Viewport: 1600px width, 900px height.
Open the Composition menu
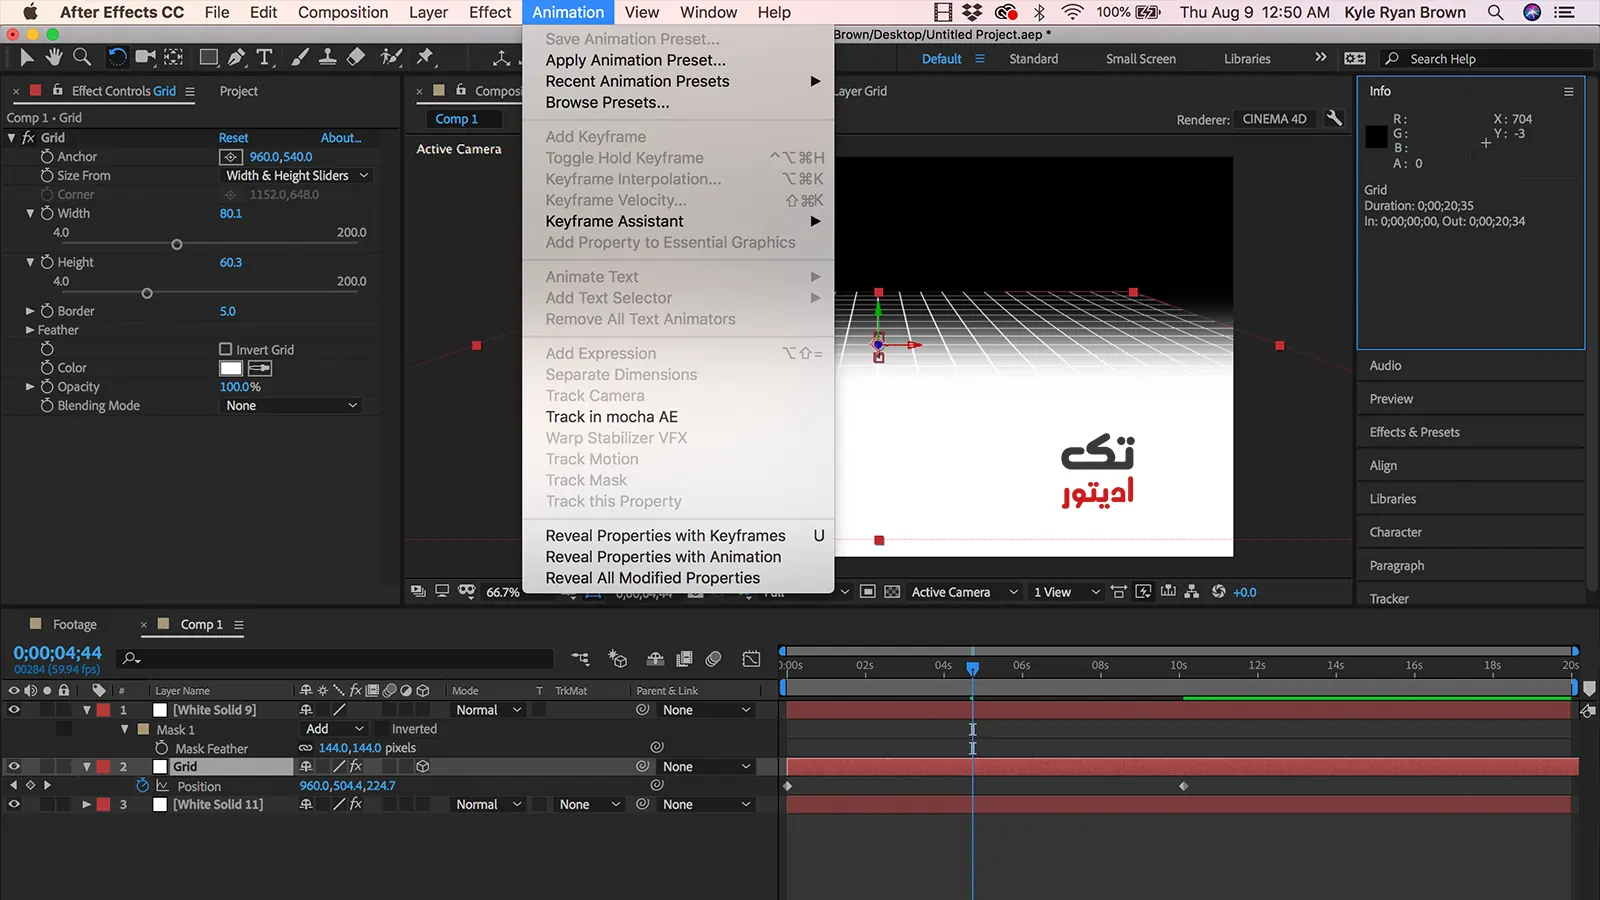[x=343, y=12]
